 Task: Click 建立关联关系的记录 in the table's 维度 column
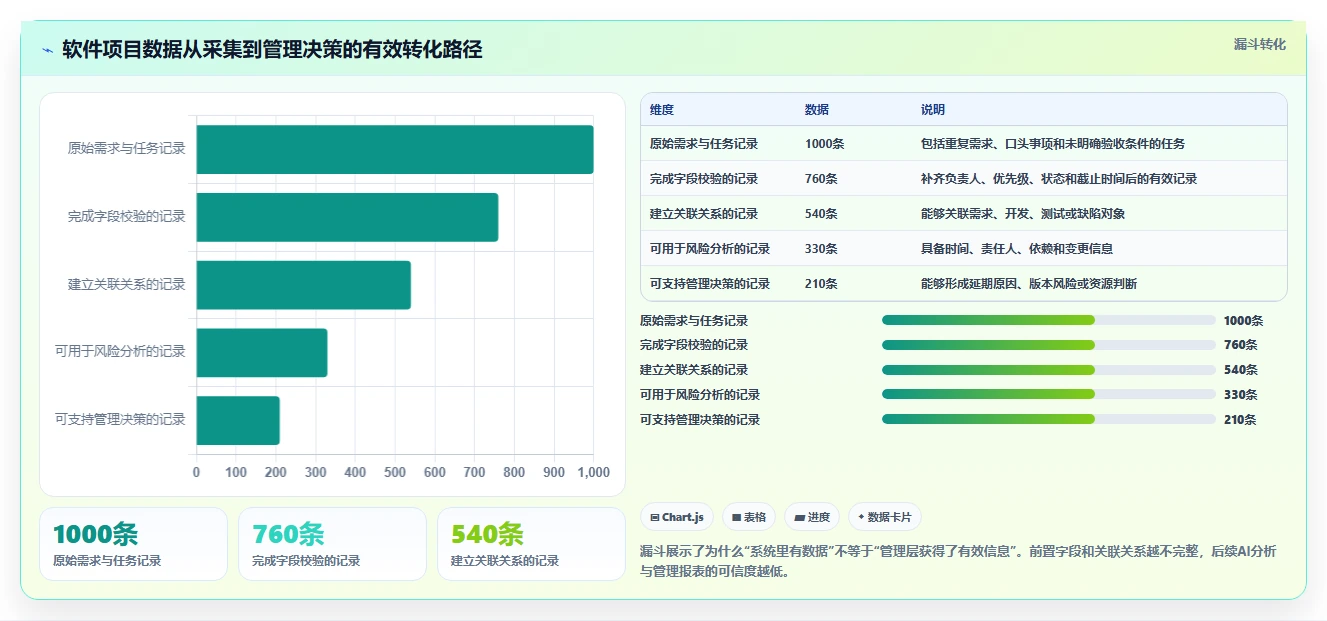pos(704,214)
